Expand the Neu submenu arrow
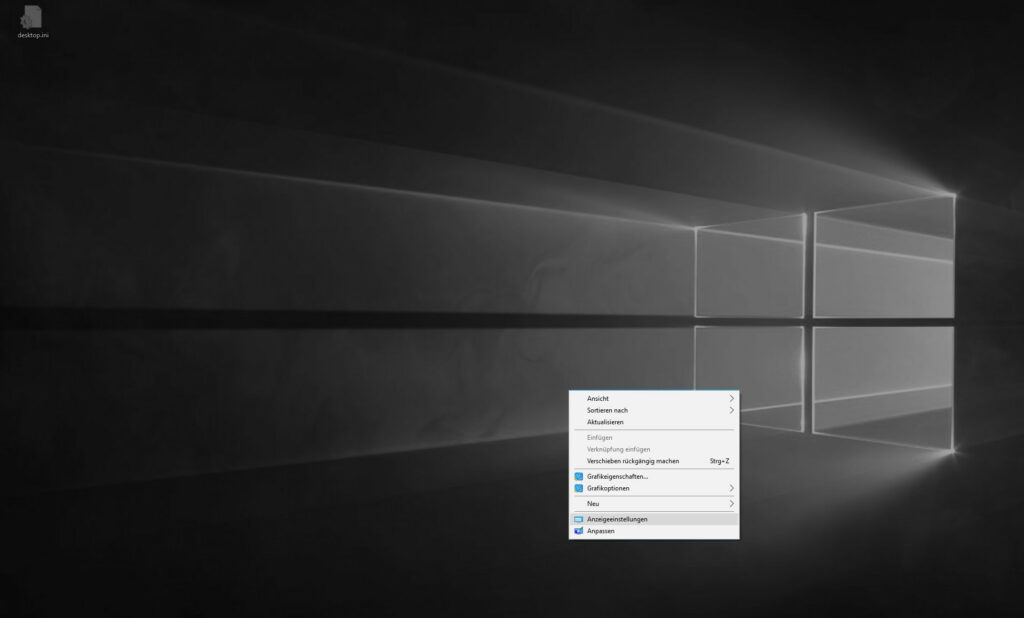The width and height of the screenshot is (1024, 618). 731,504
